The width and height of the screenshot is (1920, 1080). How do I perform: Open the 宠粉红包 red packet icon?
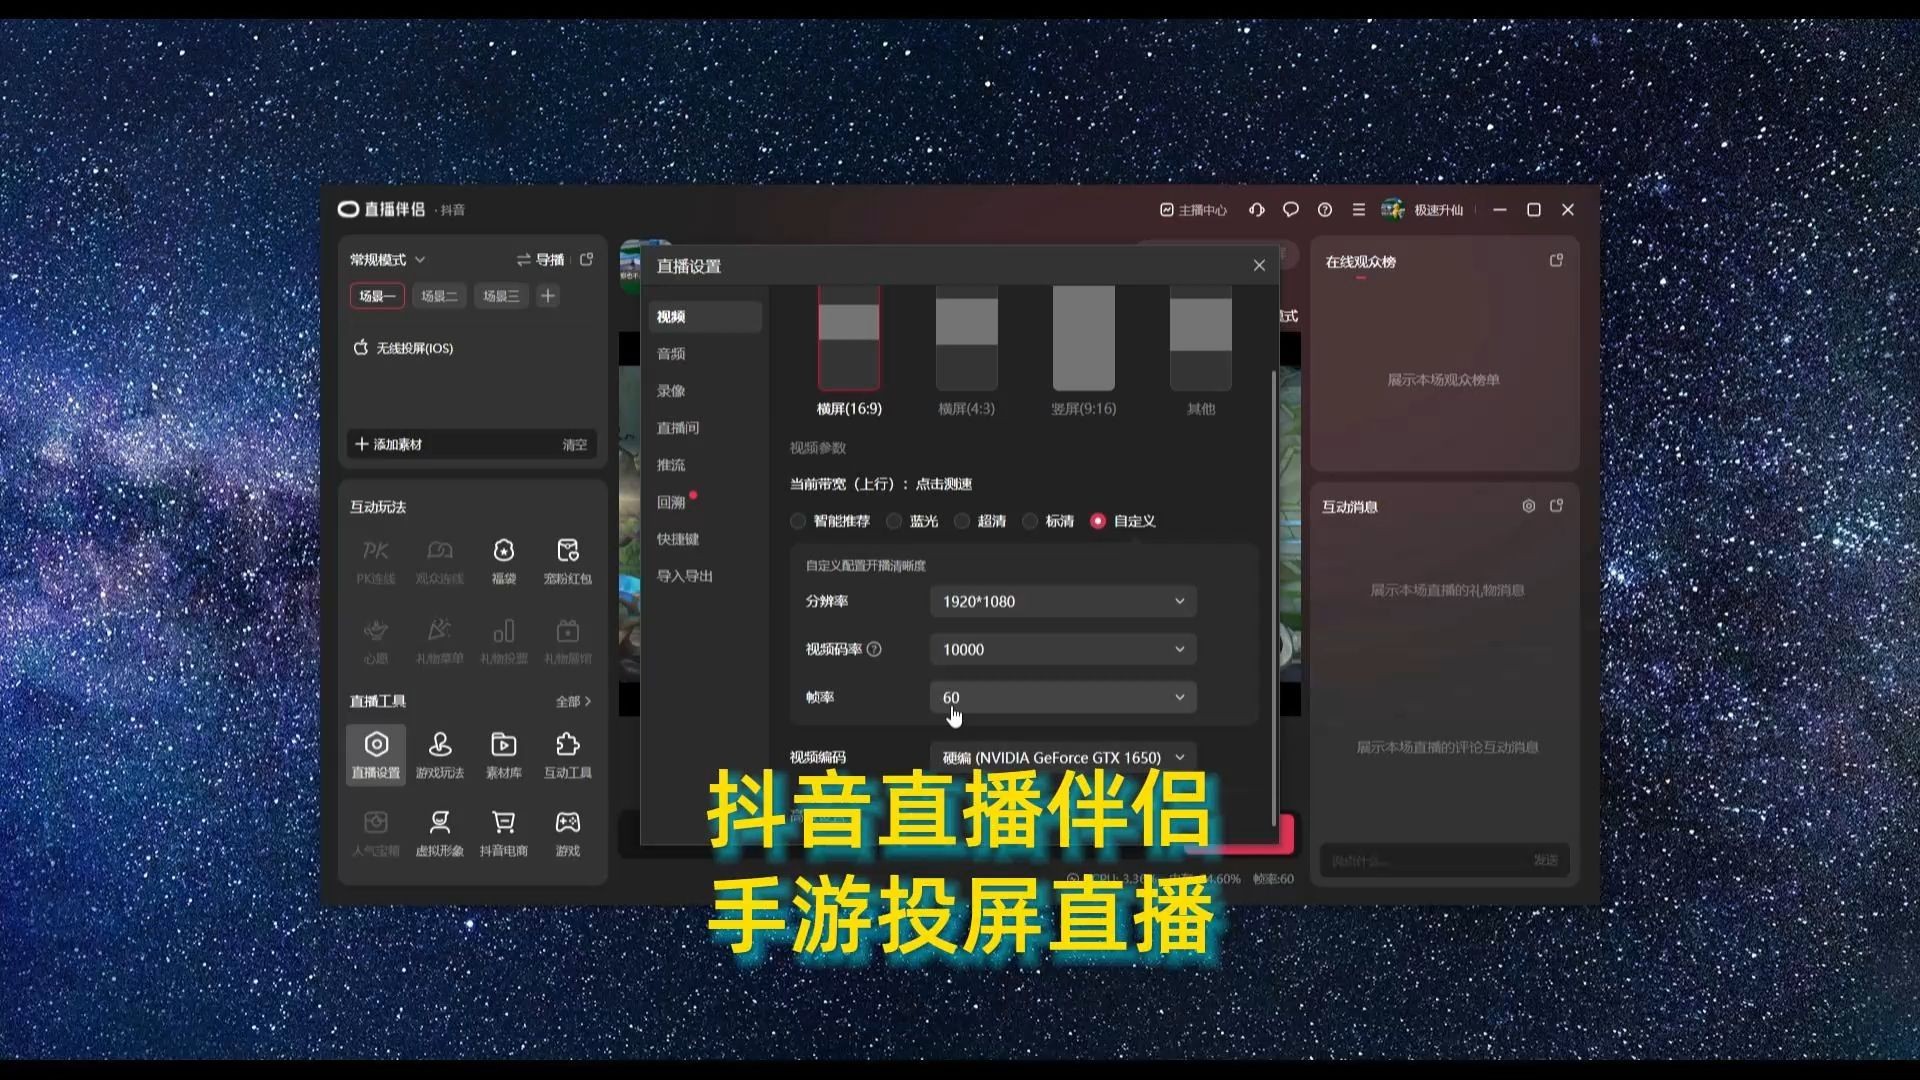pos(568,562)
